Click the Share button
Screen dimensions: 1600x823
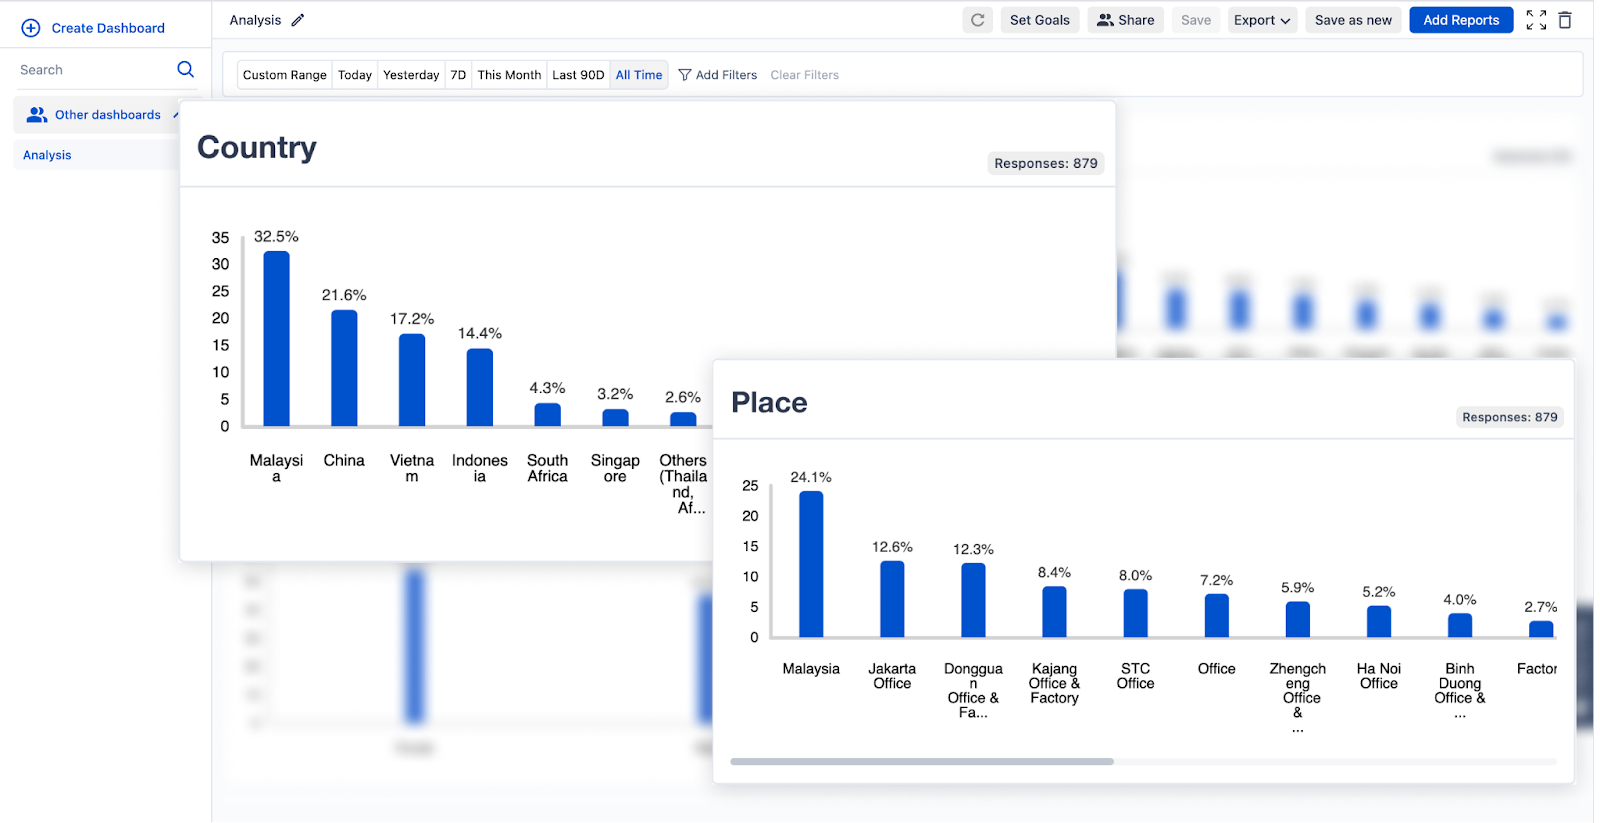(1125, 20)
